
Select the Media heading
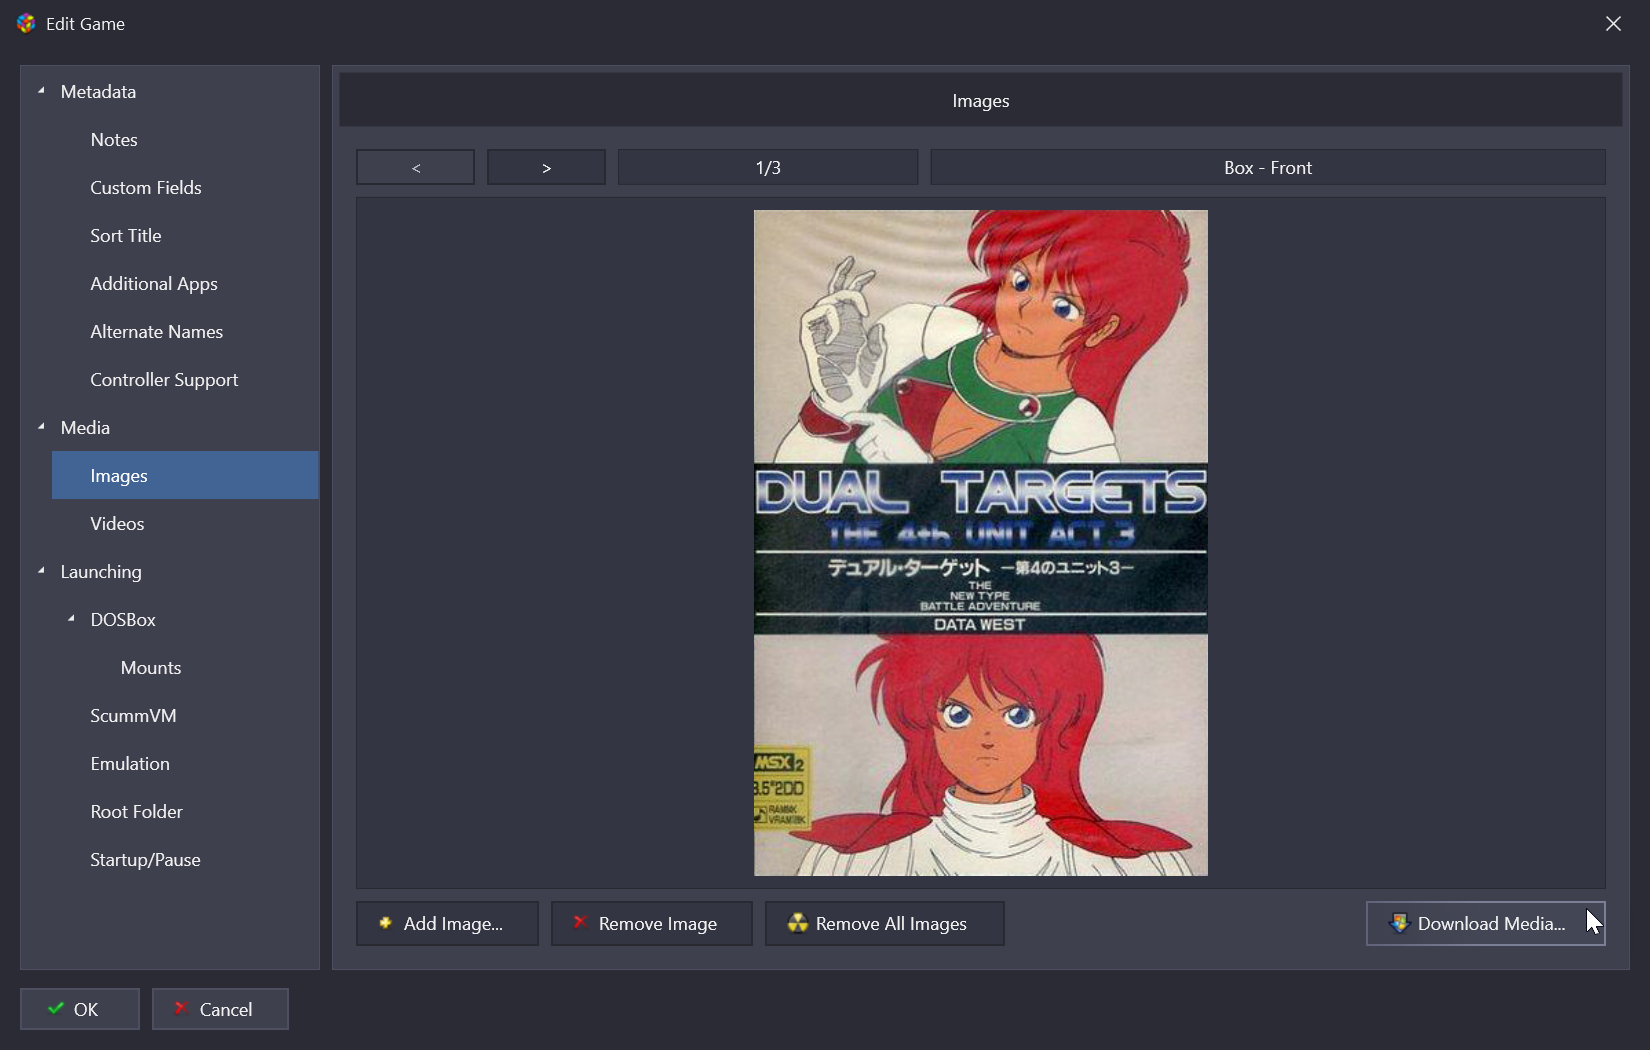click(x=85, y=428)
